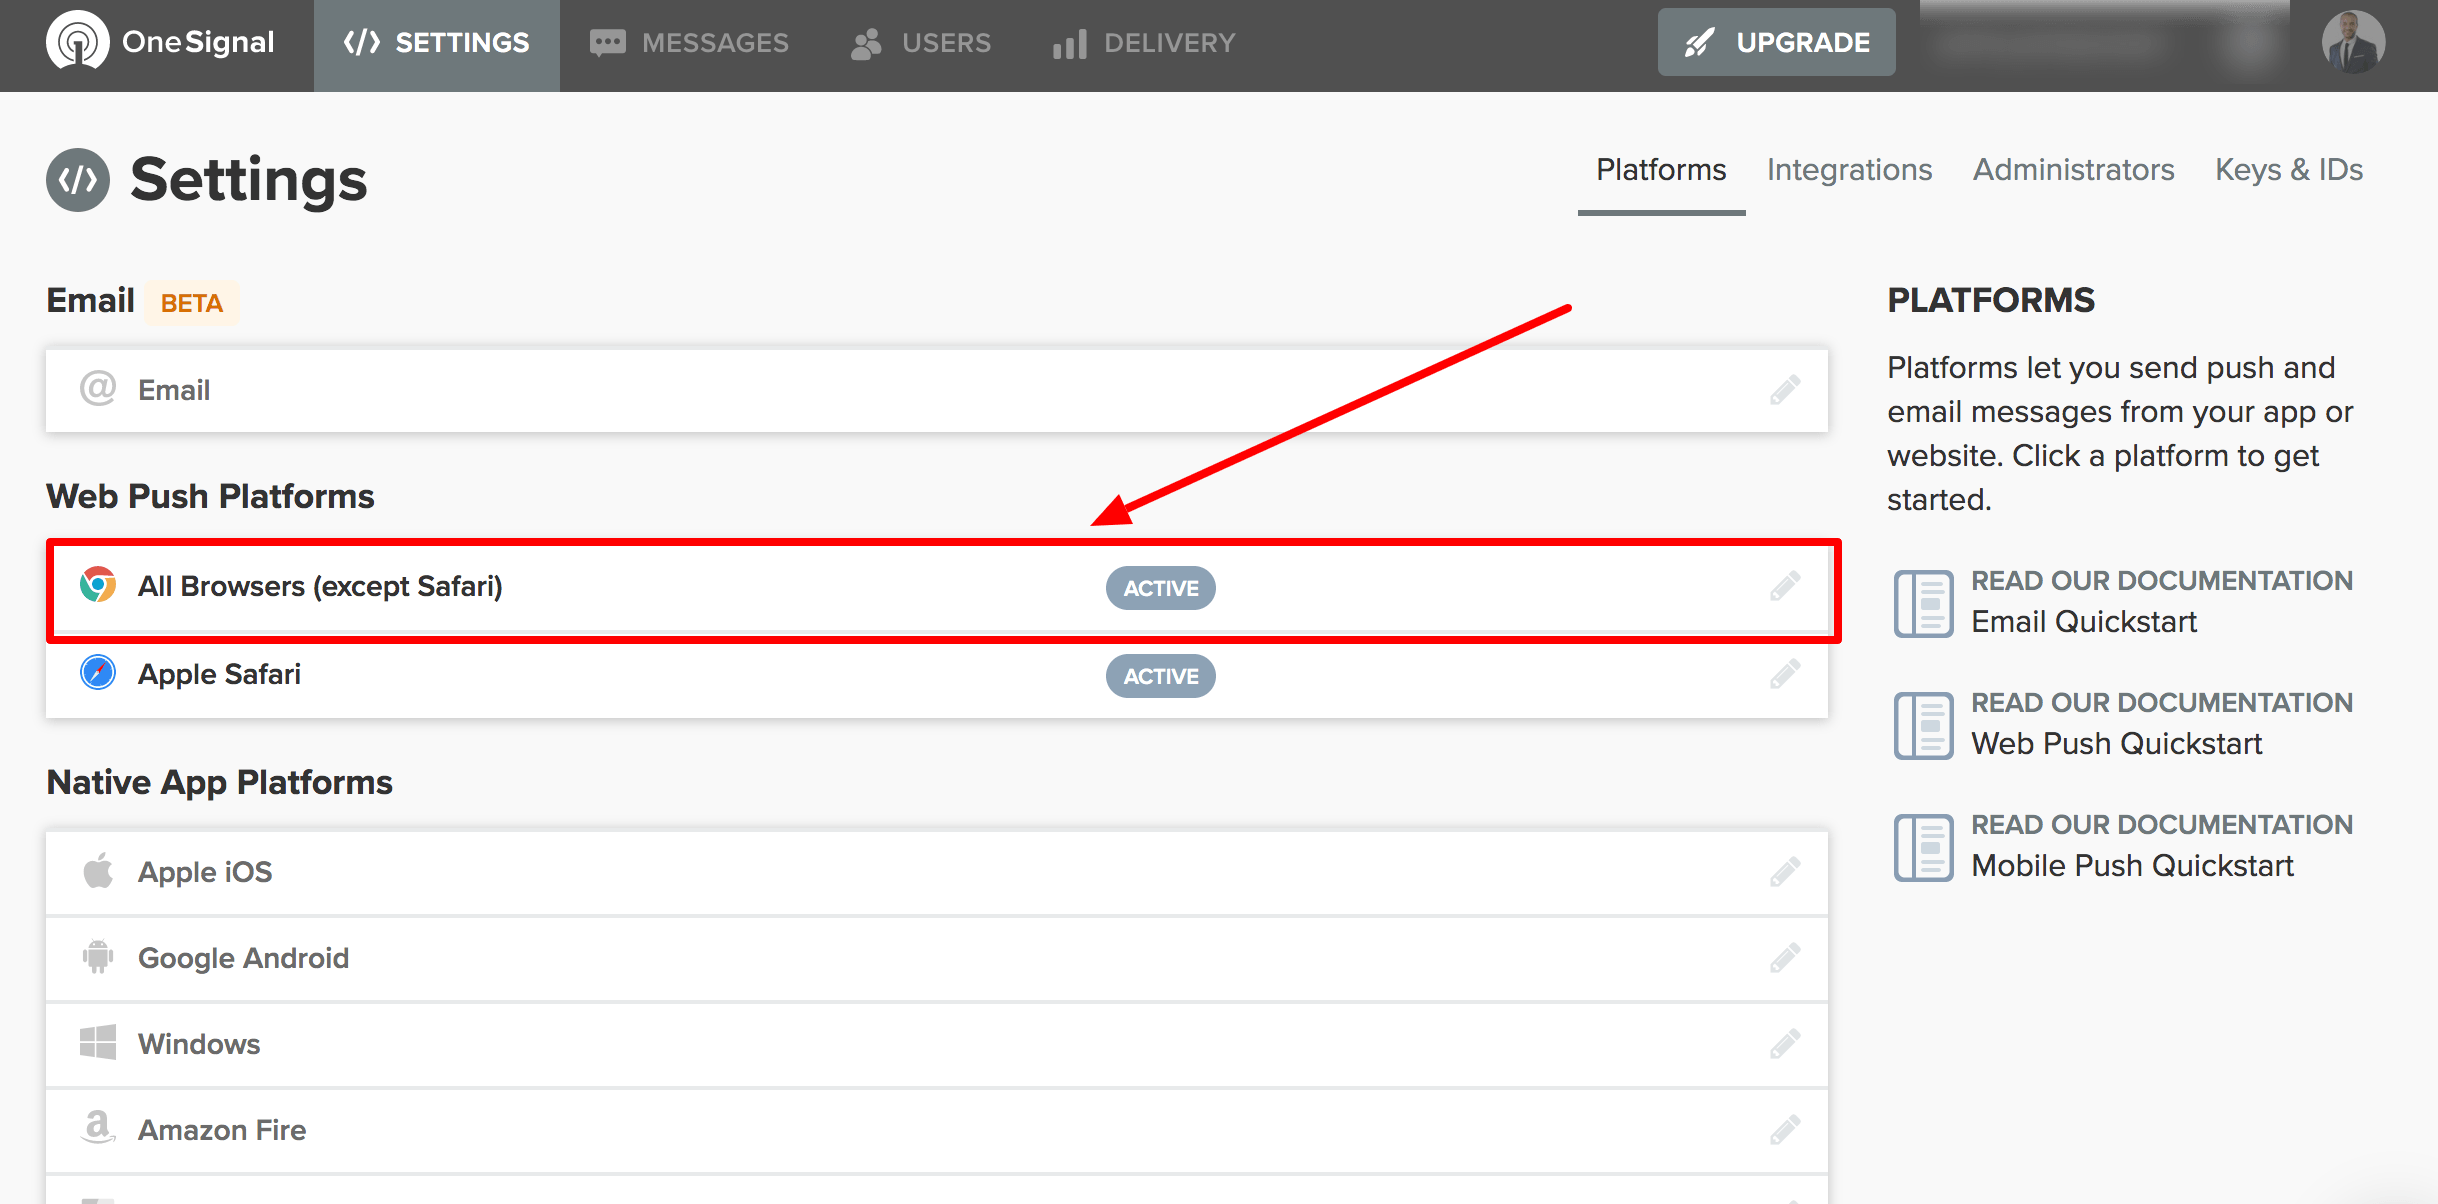Viewport: 2438px width, 1204px height.
Task: Open the user avatar profile menu
Action: click(2352, 42)
